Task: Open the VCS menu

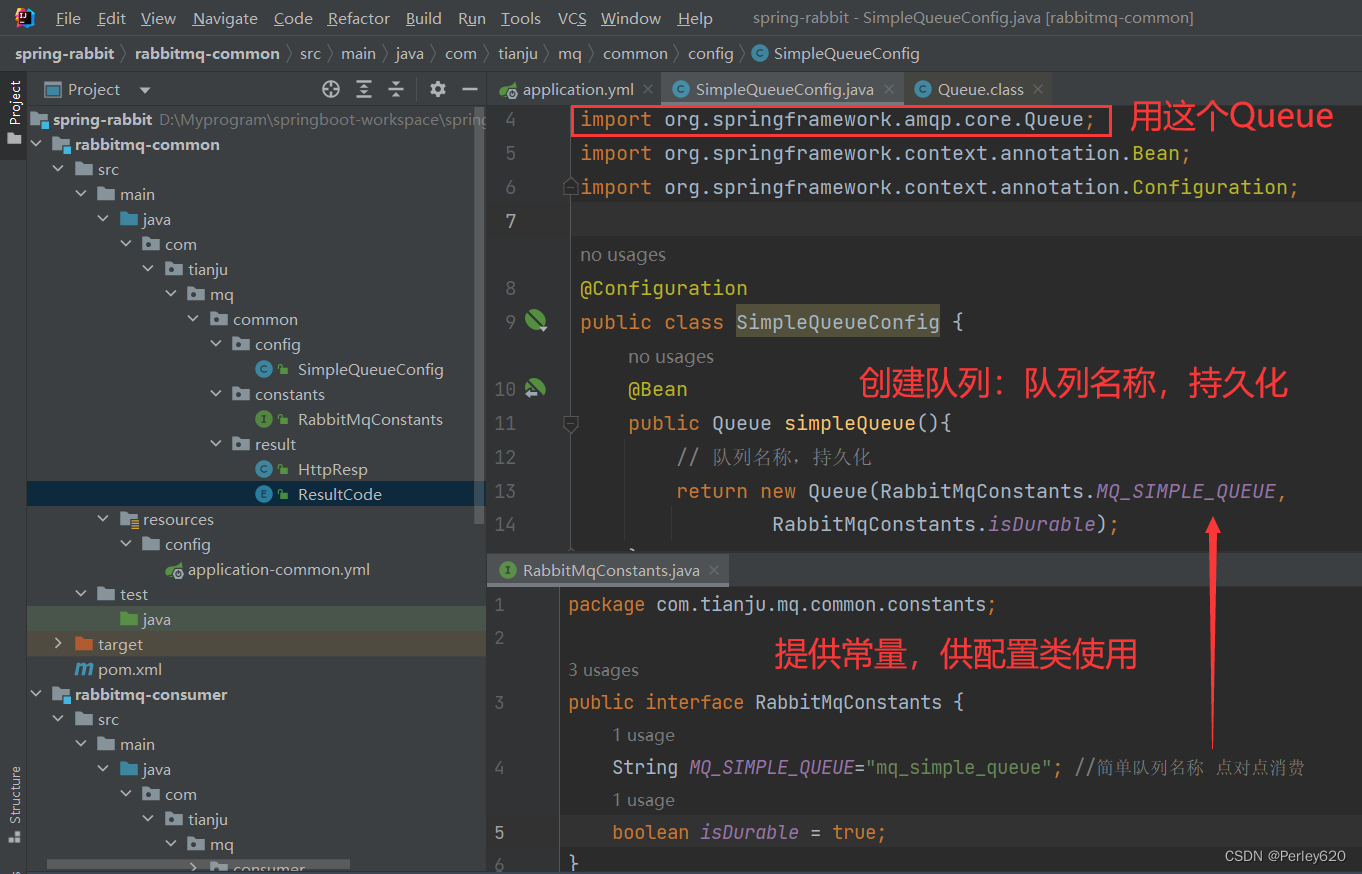Action: coord(572,18)
